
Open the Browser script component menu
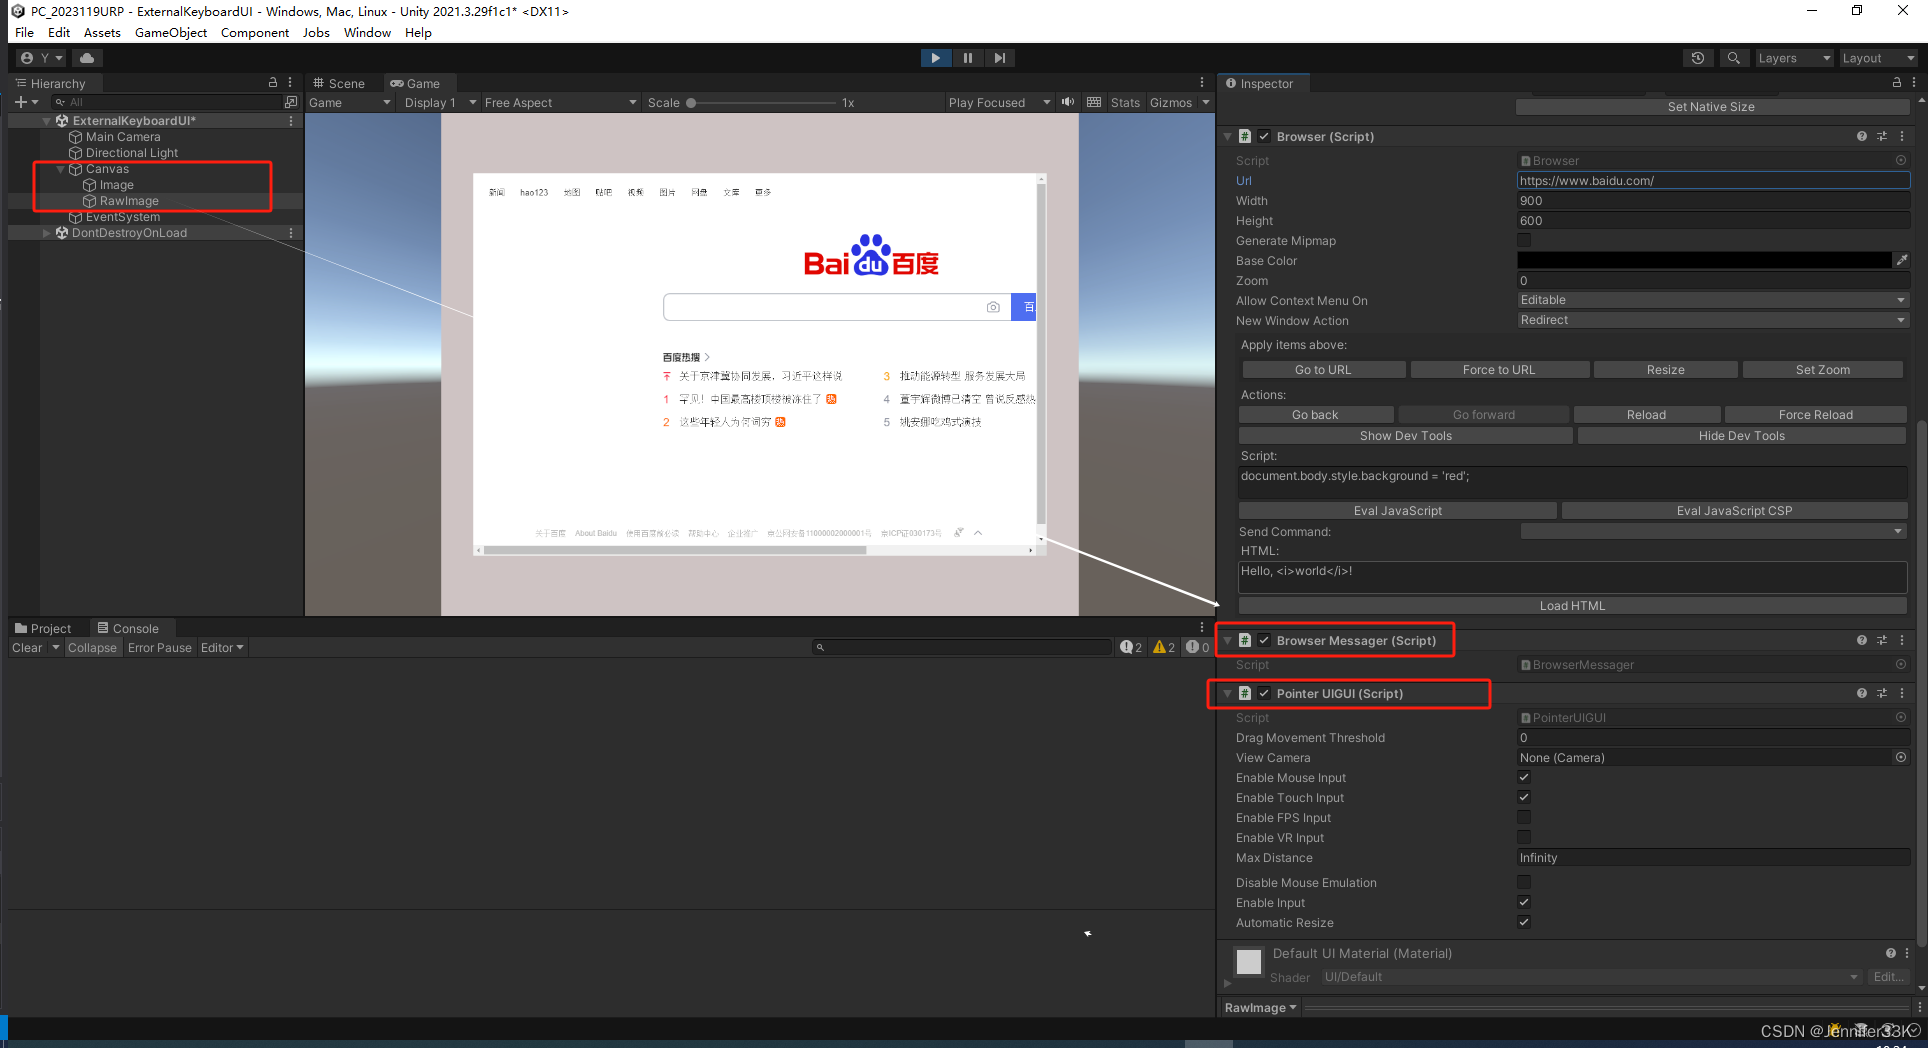tap(1902, 136)
